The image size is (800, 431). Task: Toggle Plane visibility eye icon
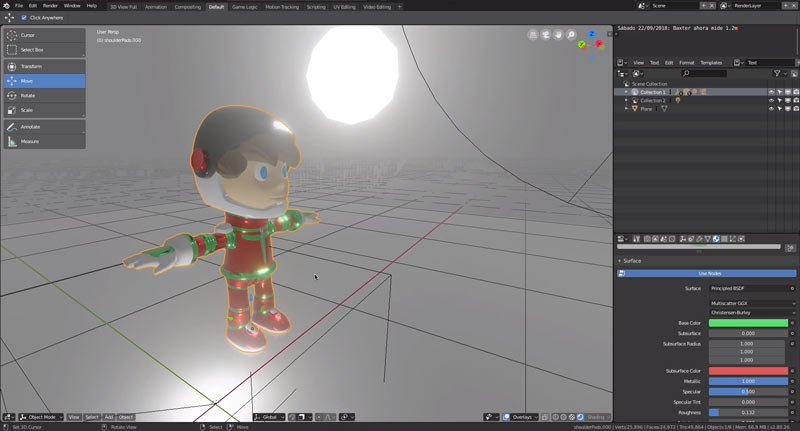(771, 109)
